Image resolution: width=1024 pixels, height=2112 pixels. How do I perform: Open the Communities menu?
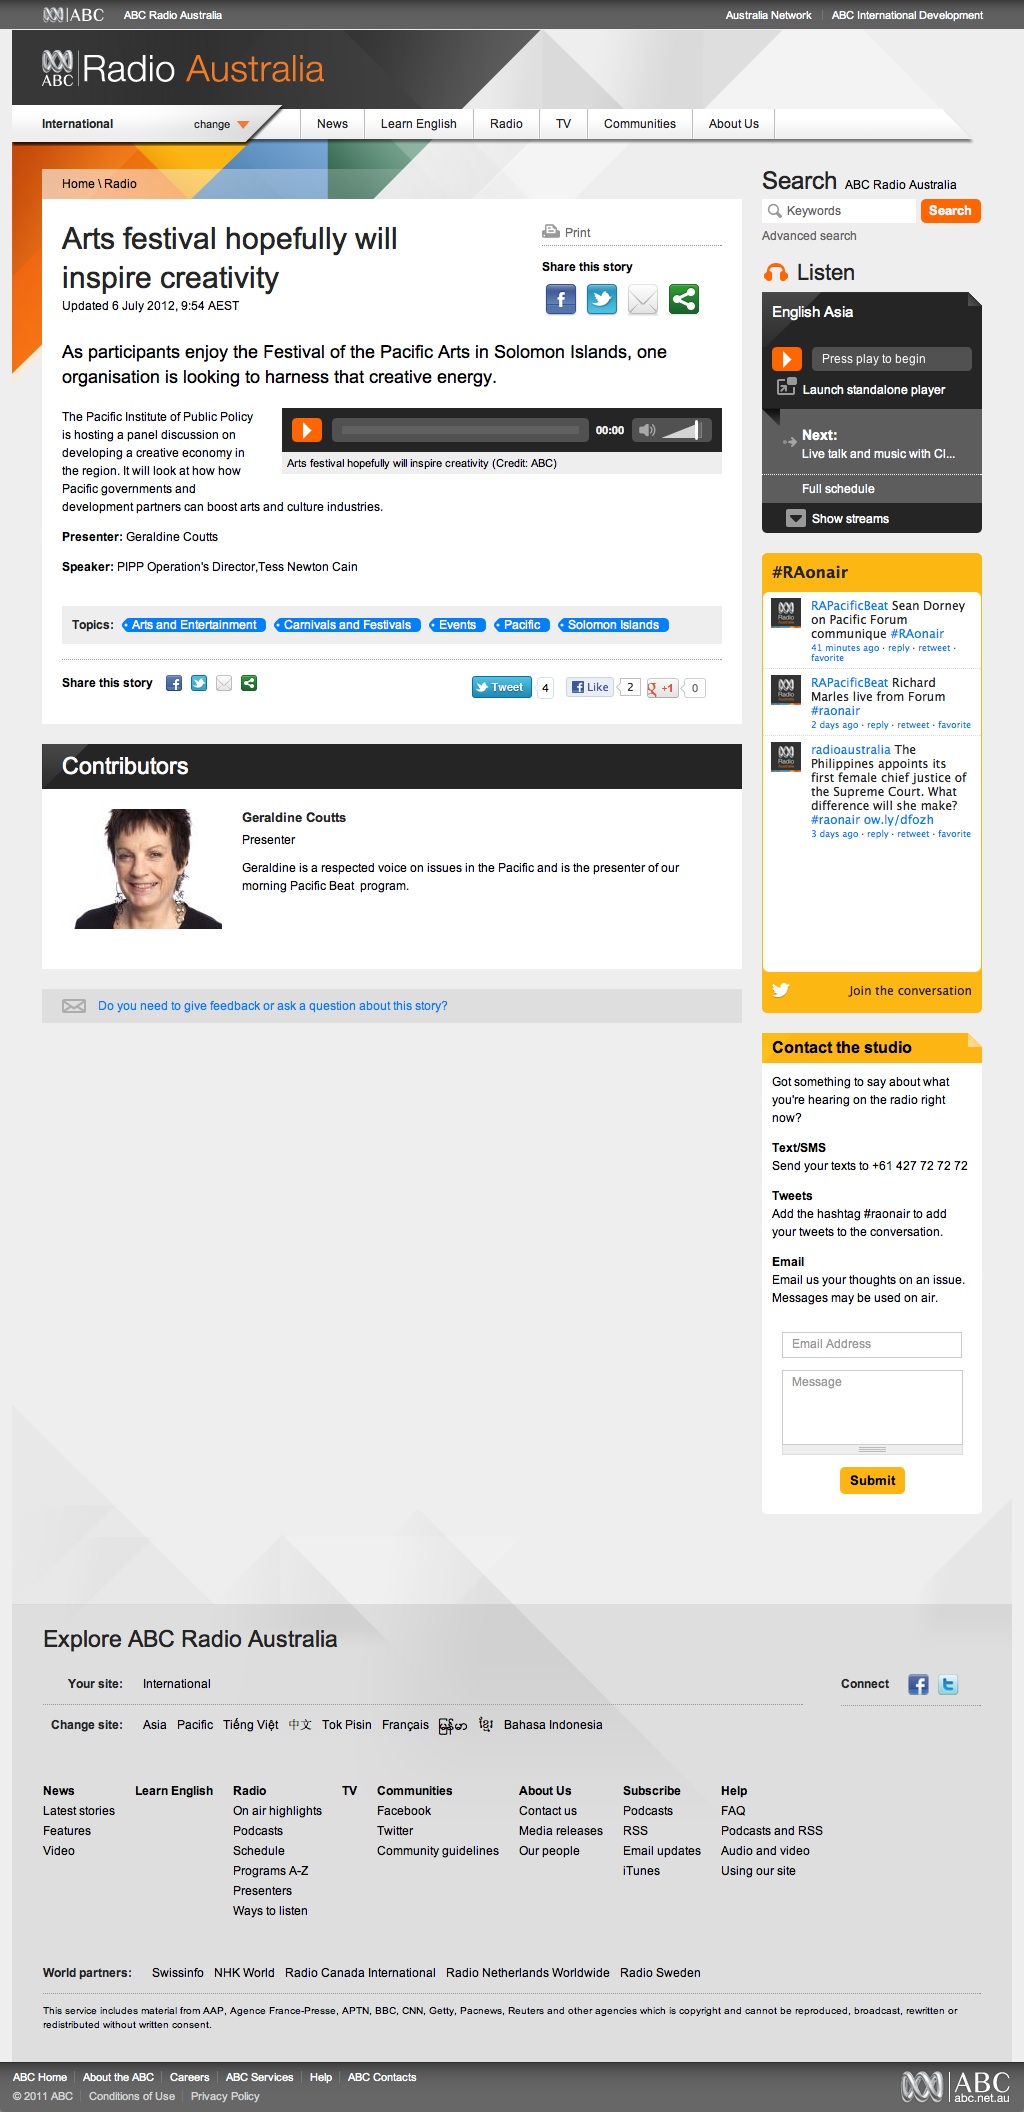click(640, 124)
